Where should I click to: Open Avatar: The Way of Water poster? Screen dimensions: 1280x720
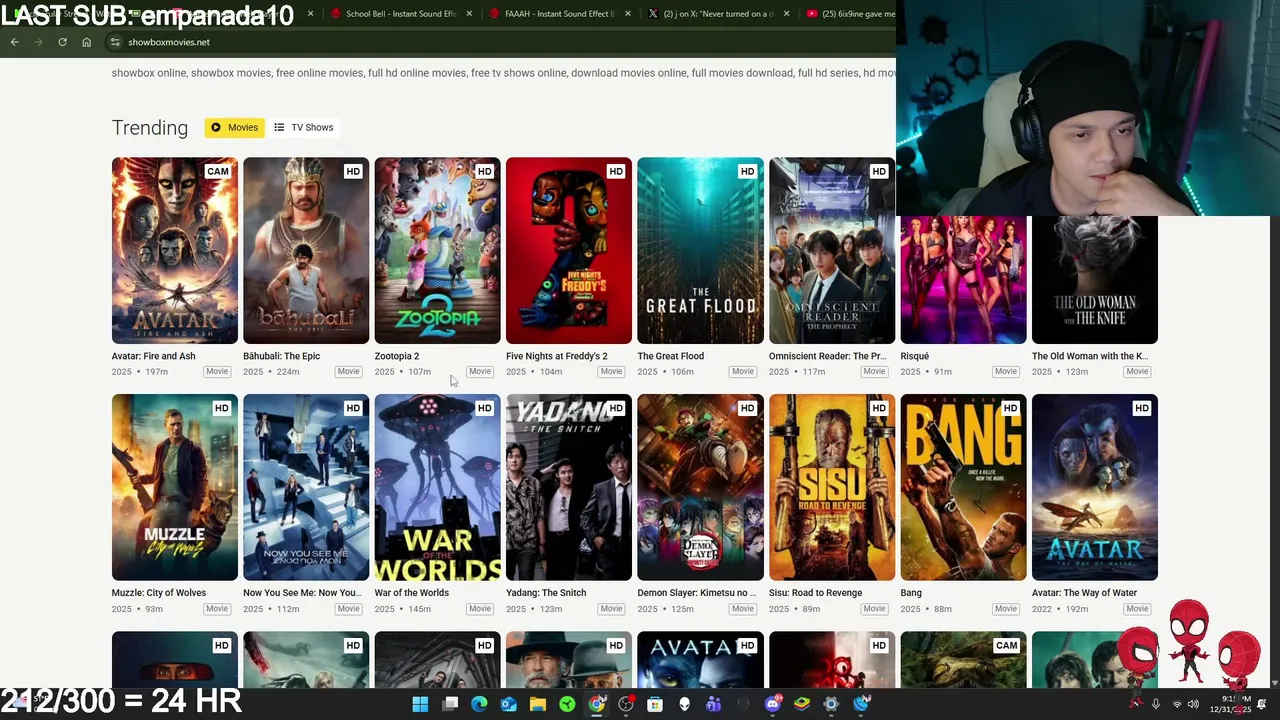[x=1095, y=487]
